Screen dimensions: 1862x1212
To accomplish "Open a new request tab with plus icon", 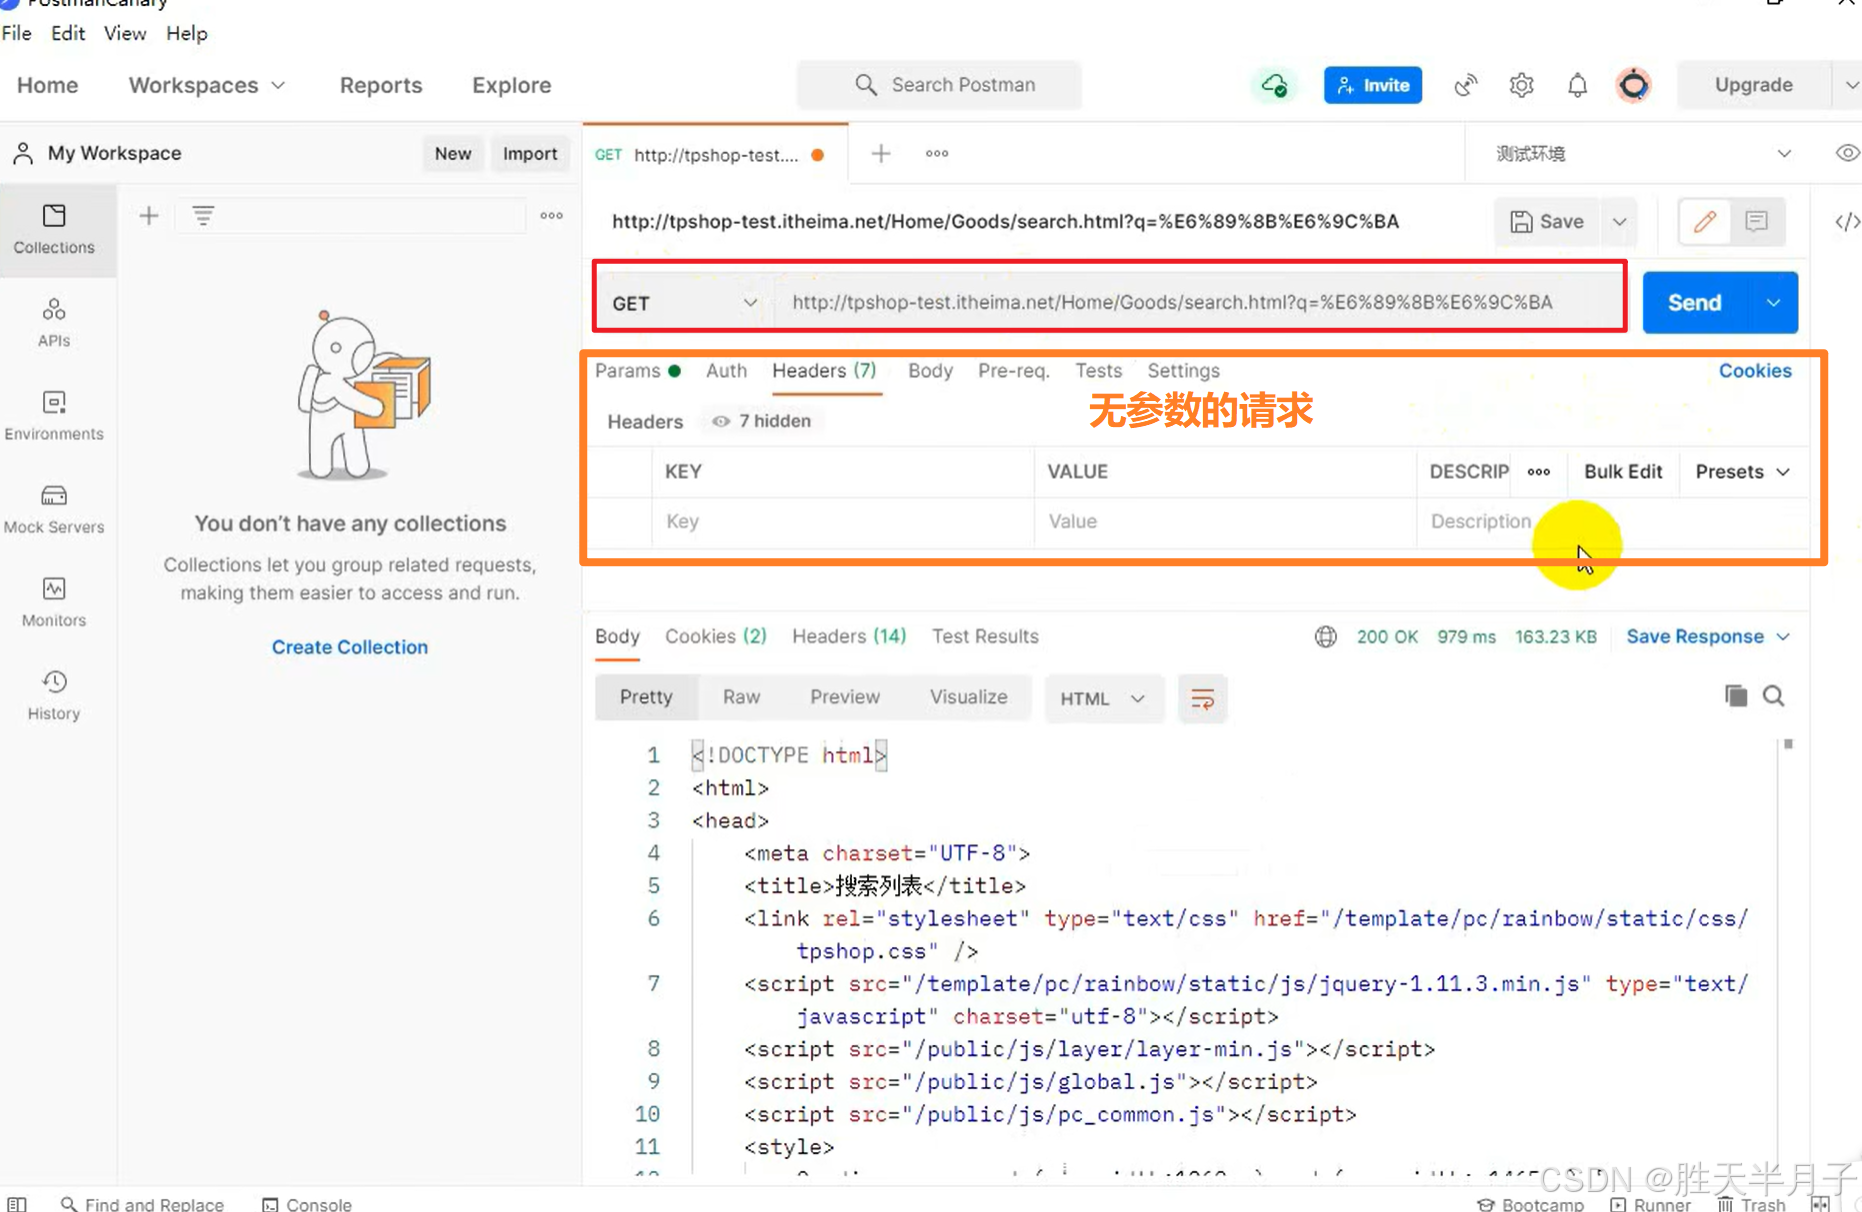I will (x=881, y=153).
